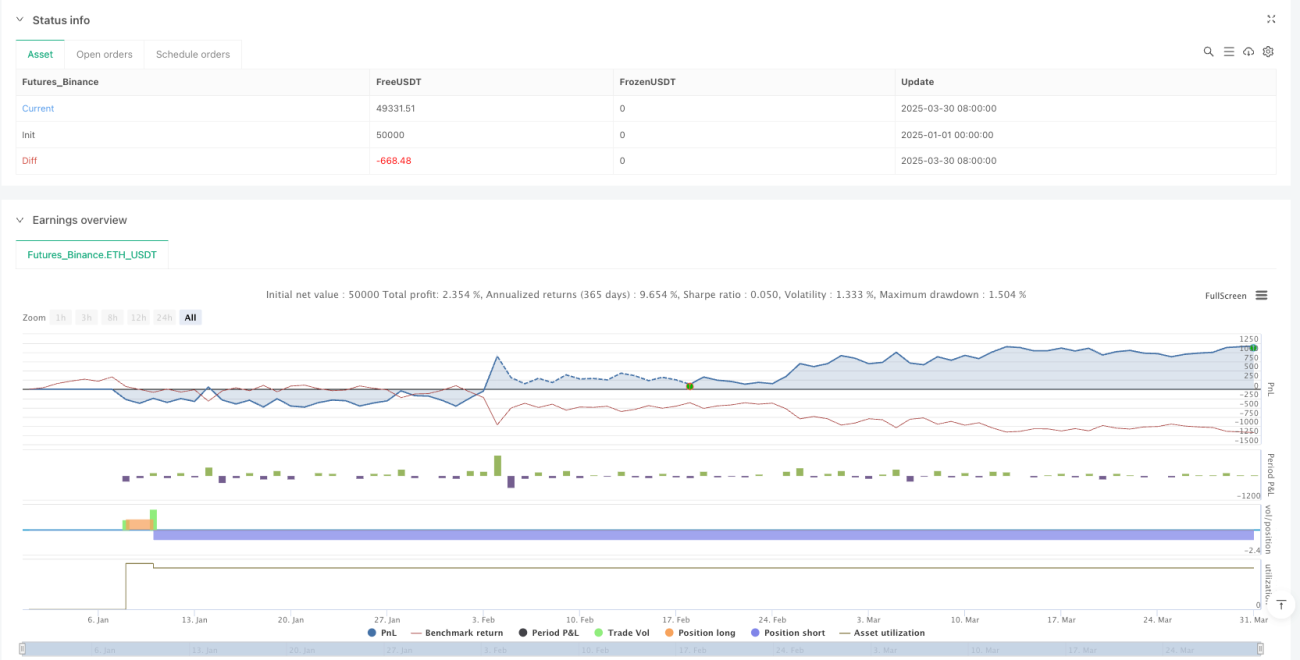Select the 24h zoom range

163,317
